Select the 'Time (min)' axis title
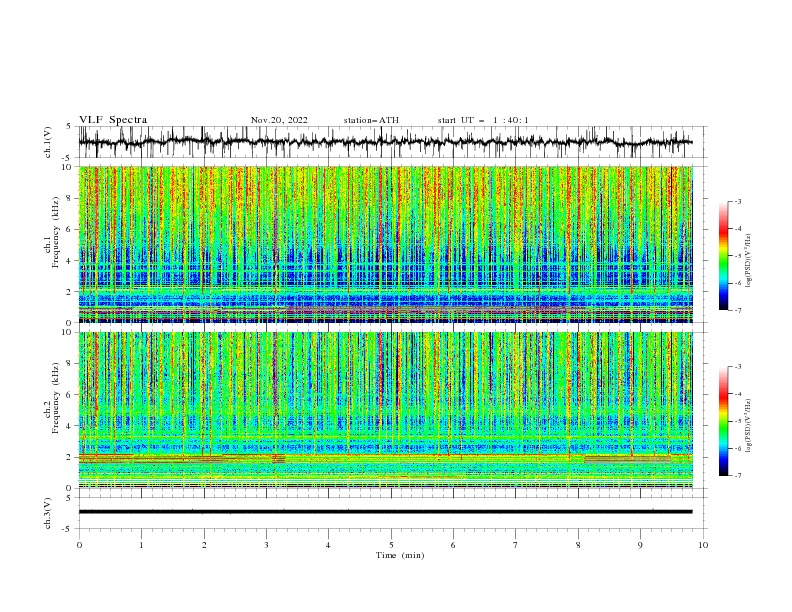This screenshot has width=792, height=612. click(400, 555)
